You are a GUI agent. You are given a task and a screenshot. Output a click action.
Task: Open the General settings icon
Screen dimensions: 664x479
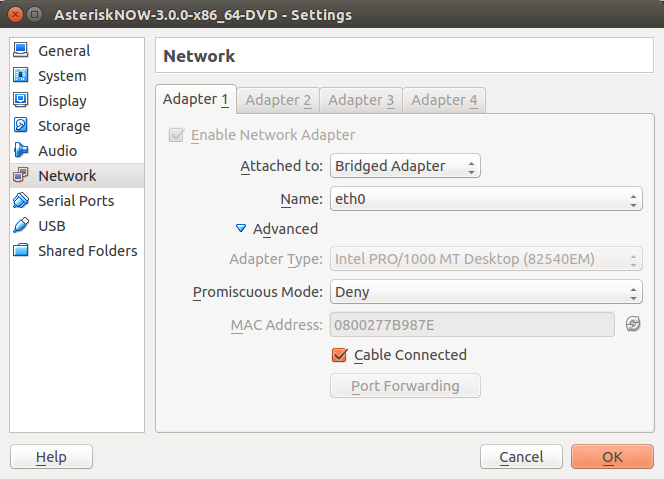point(21,50)
